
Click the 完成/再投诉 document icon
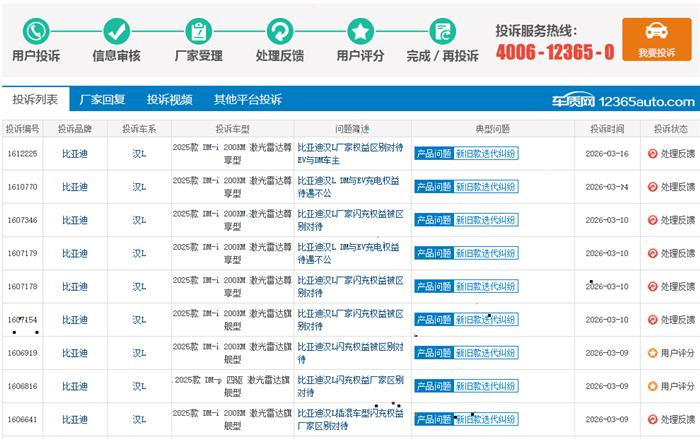point(442,30)
